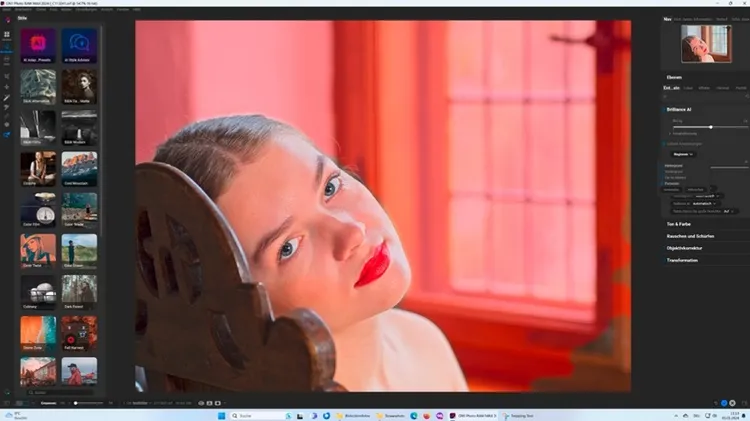Open the Fall Harvest preset category
The image size is (750, 421).
click(x=79, y=334)
